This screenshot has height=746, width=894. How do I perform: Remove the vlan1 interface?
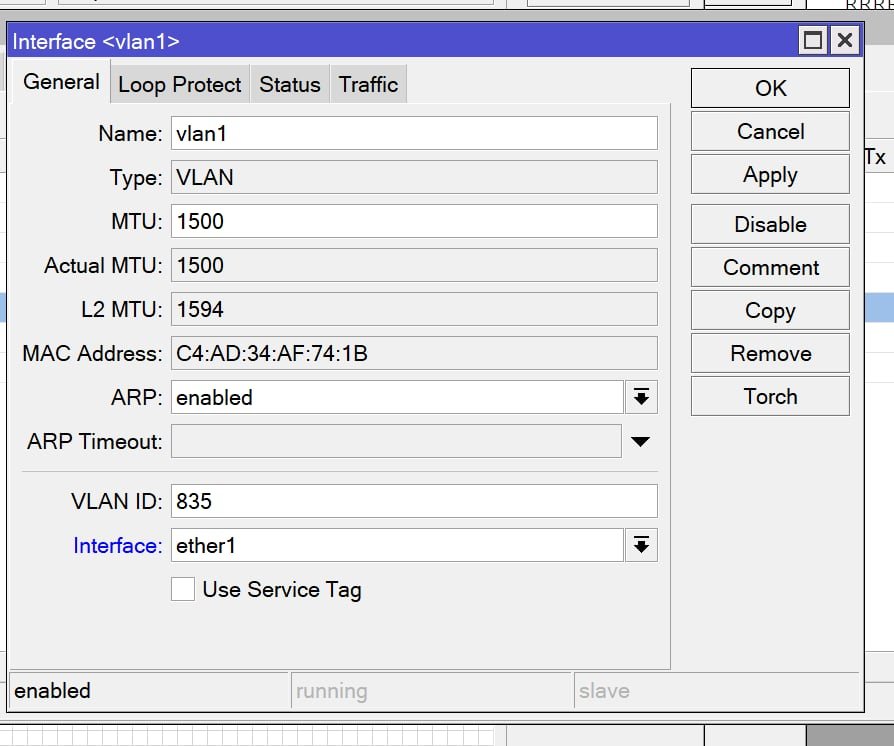point(770,354)
